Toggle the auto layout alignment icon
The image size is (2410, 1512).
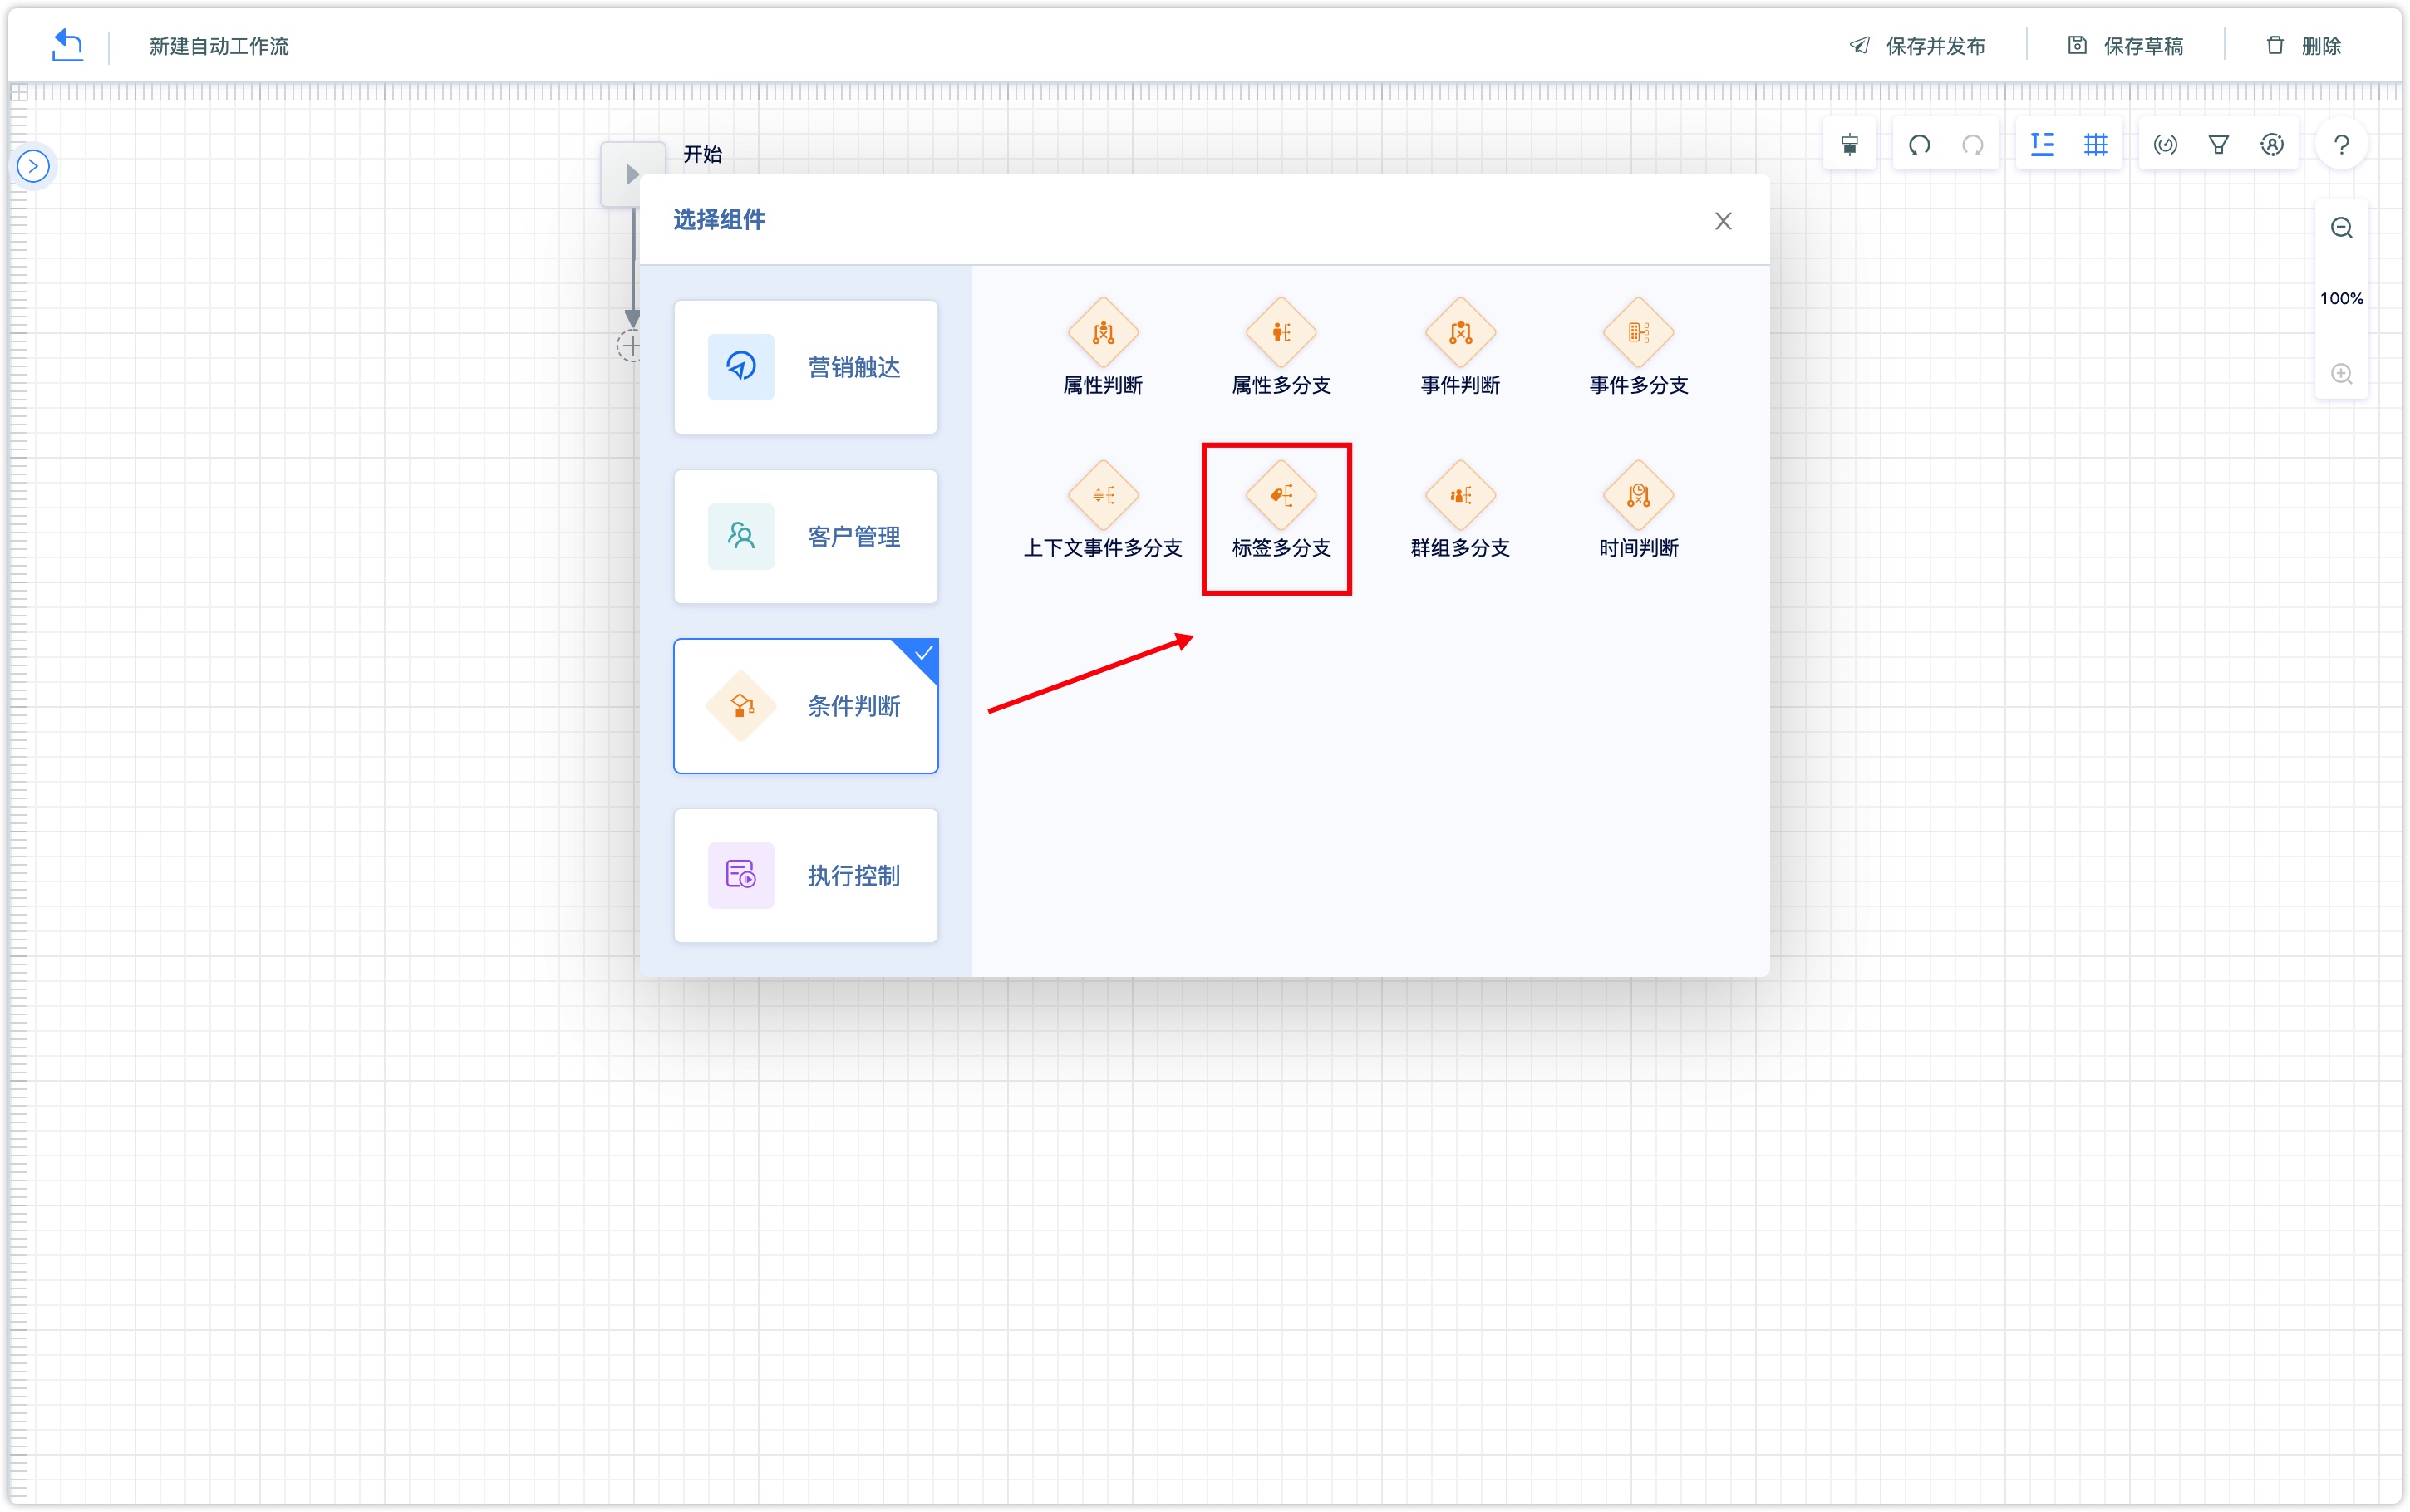[x=2042, y=145]
